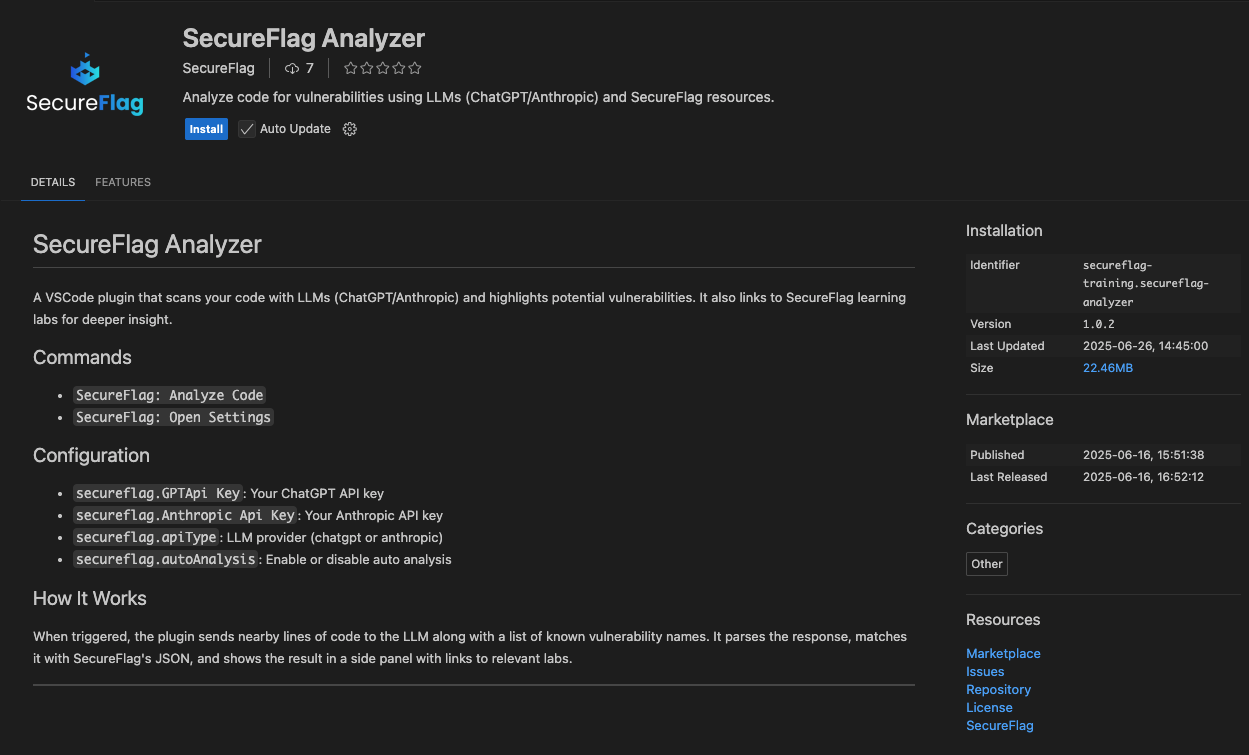The image size is (1249, 755).
Task: Click the Size label in Installation table
Action: (982, 368)
